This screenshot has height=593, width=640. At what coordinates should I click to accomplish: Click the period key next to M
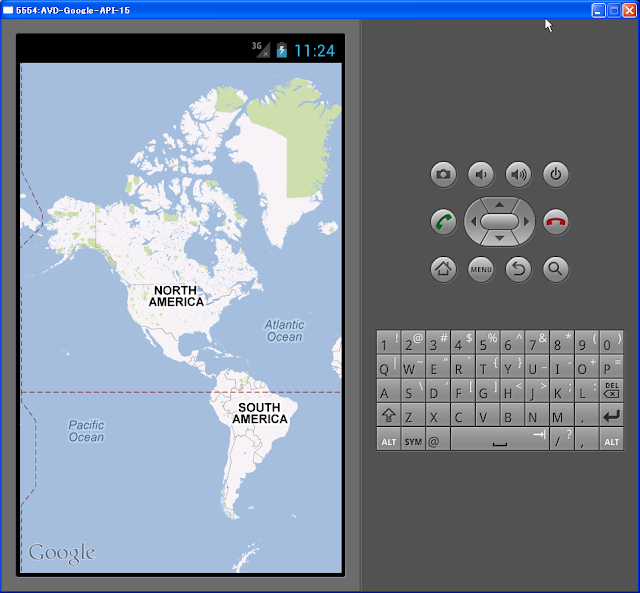(587, 415)
